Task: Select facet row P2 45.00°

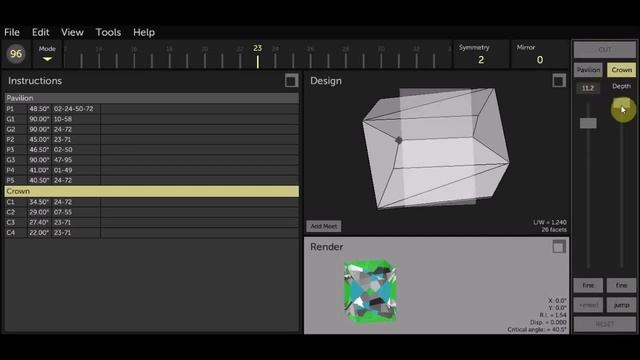Action: click(x=151, y=140)
